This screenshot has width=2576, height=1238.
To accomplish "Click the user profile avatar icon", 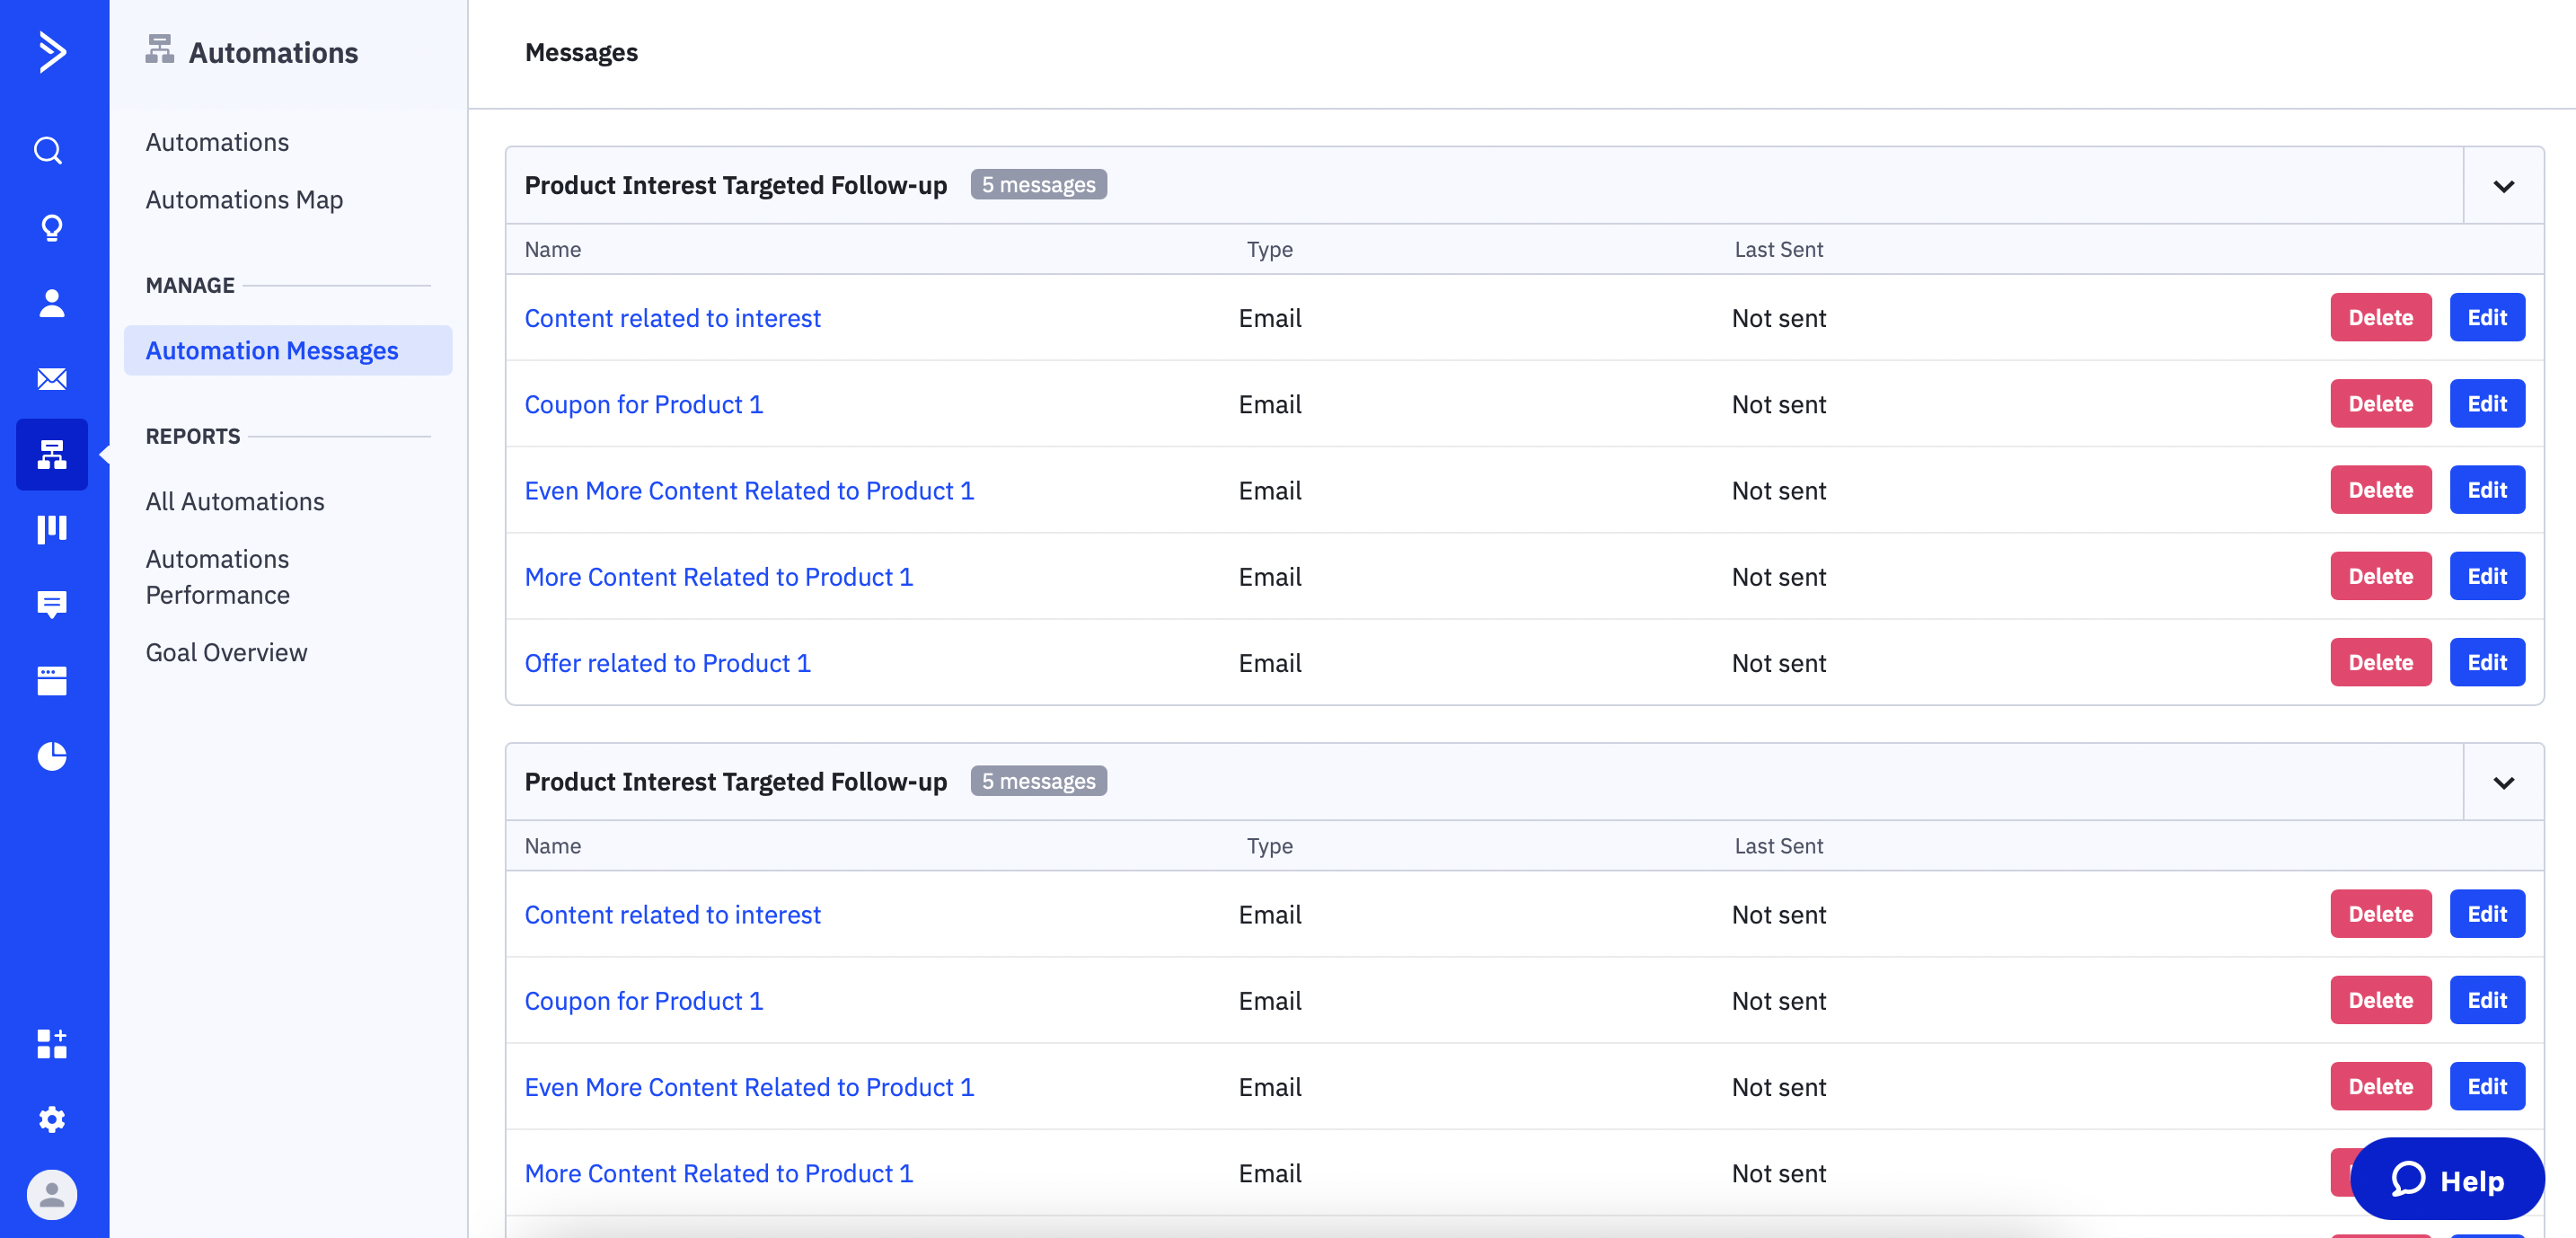I will [x=51, y=1194].
